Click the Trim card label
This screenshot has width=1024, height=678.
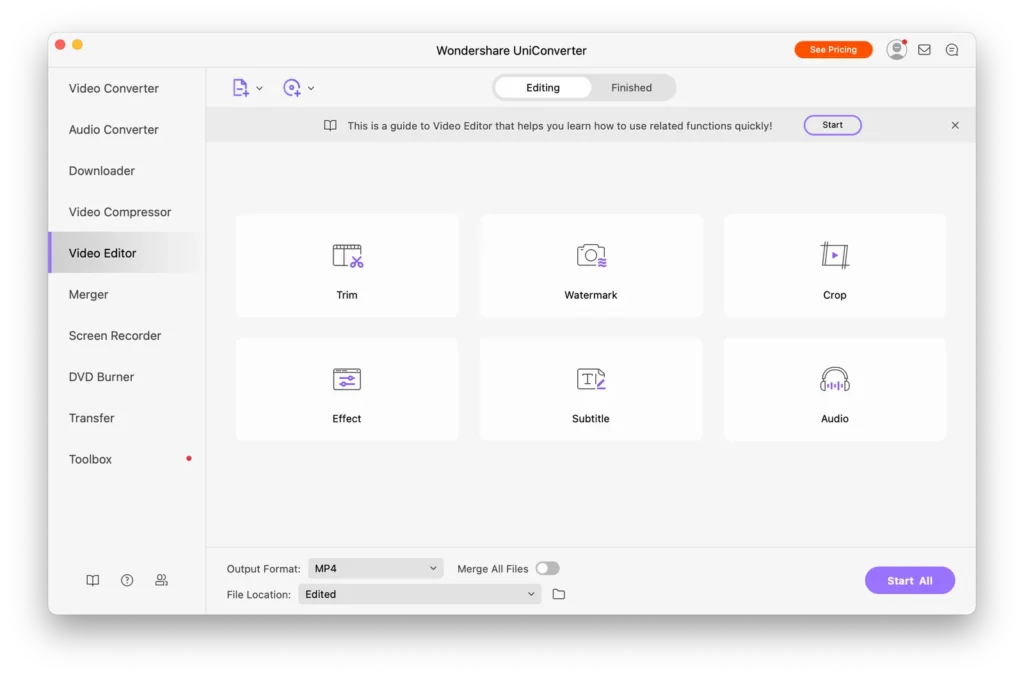pos(347,295)
